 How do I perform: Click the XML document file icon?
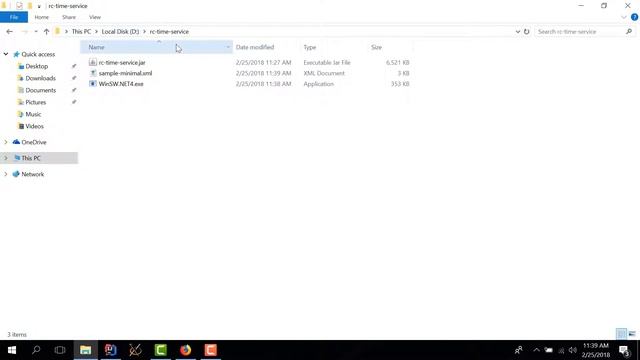(x=93, y=73)
